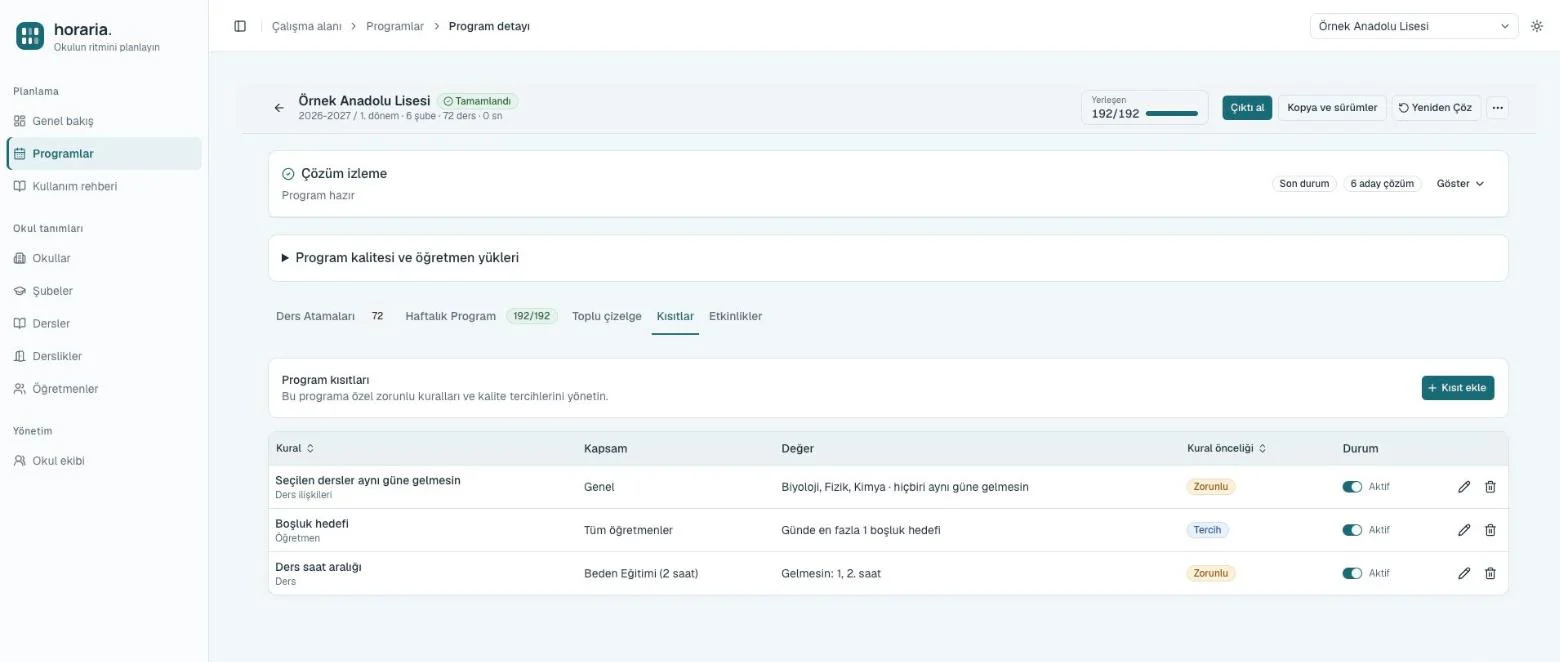This screenshot has height=662, width=1560.
Task: Click the horaria logo icon
Action: click(30, 36)
